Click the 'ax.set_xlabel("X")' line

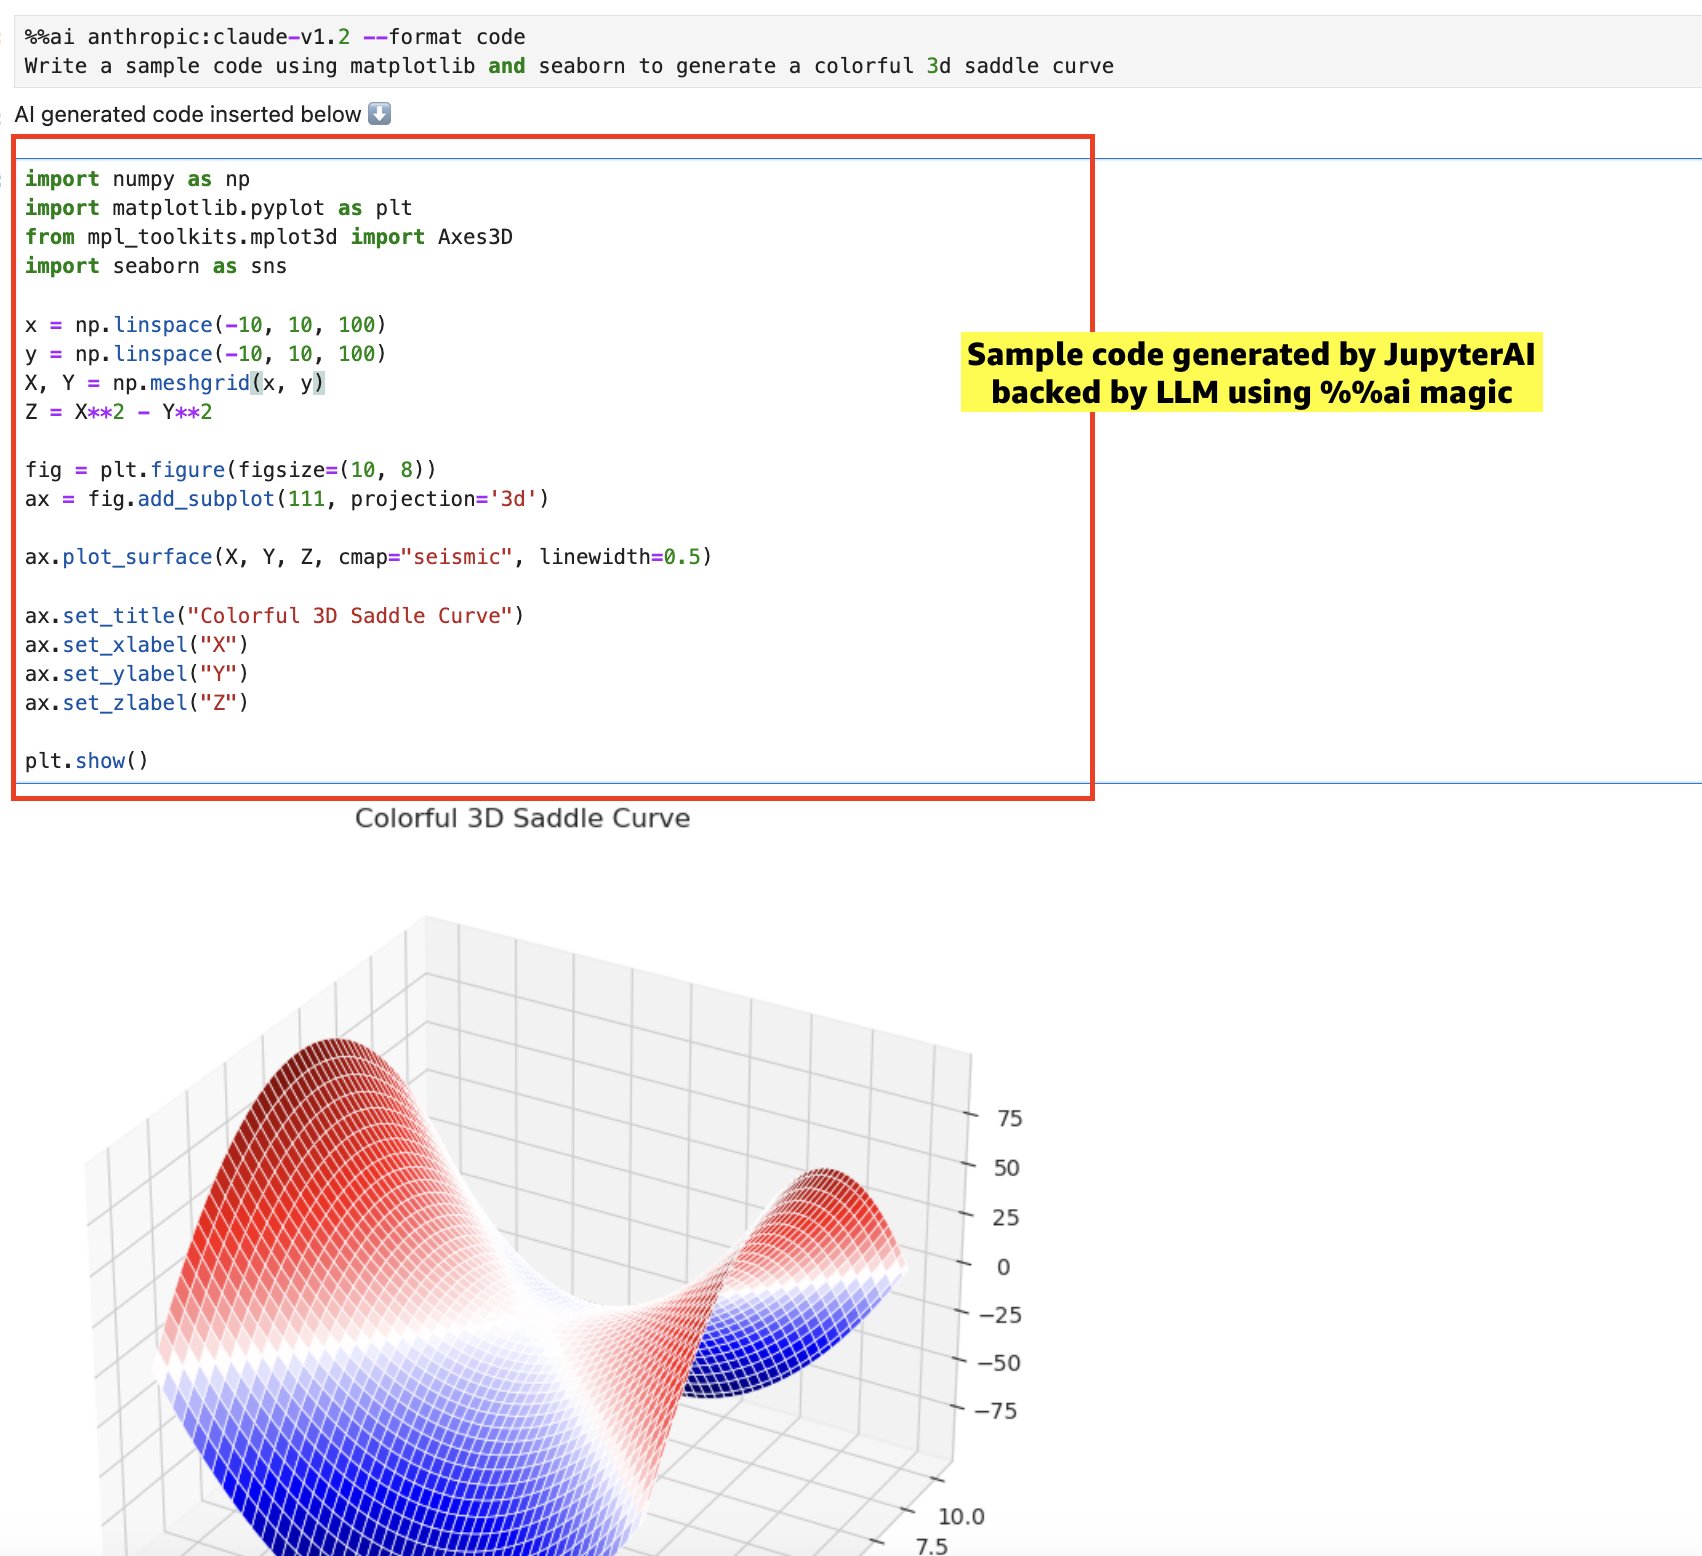pos(137,645)
